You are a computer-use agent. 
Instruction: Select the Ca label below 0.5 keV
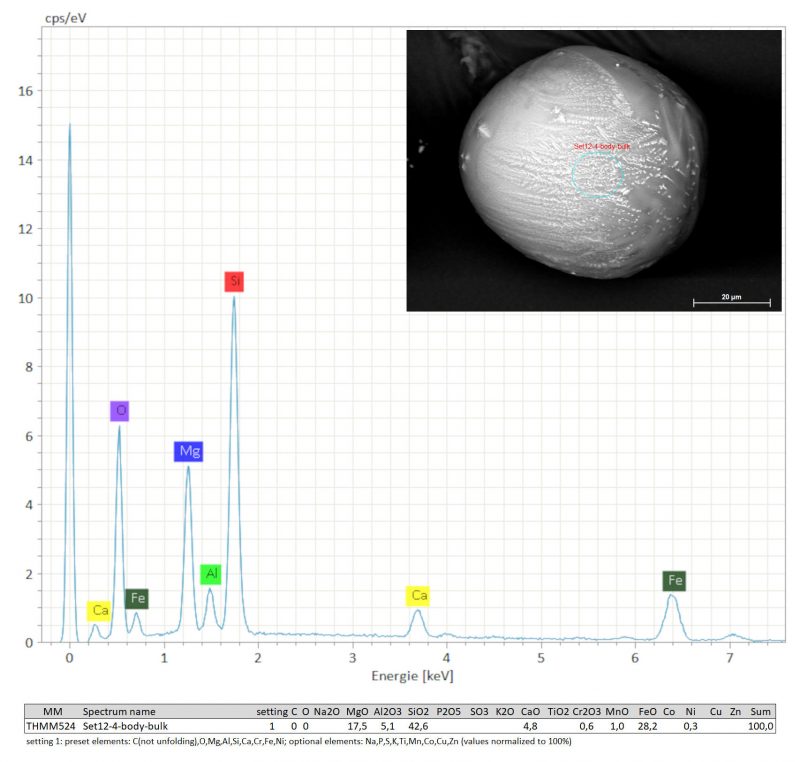click(100, 610)
